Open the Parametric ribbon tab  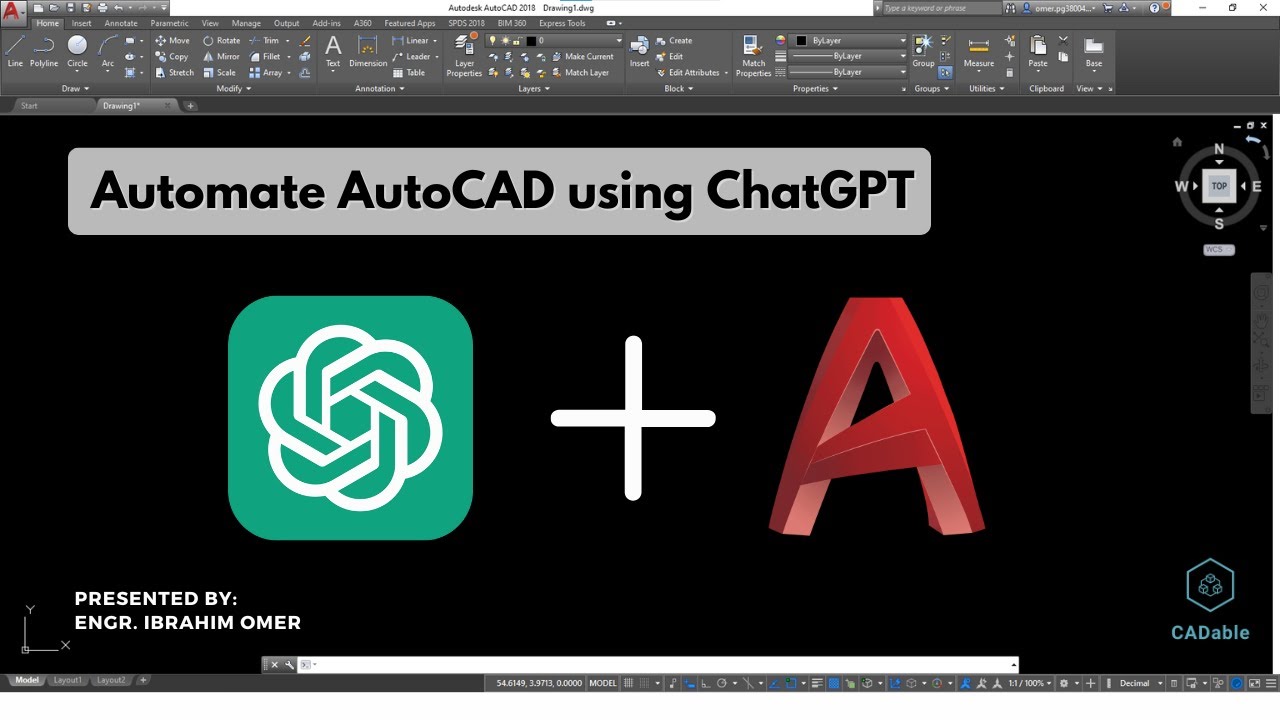pyautogui.click(x=168, y=23)
